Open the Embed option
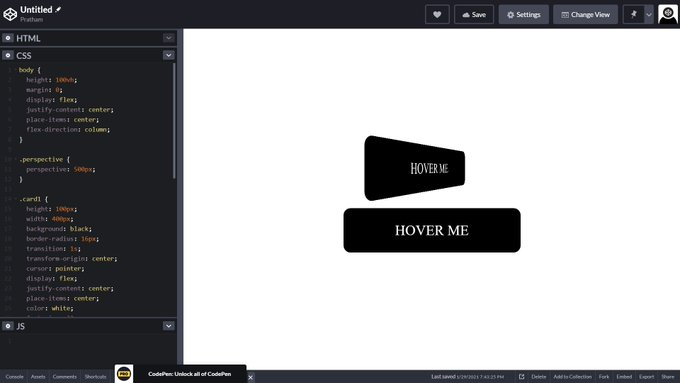Viewport: 680px width, 383px height. [x=624, y=376]
